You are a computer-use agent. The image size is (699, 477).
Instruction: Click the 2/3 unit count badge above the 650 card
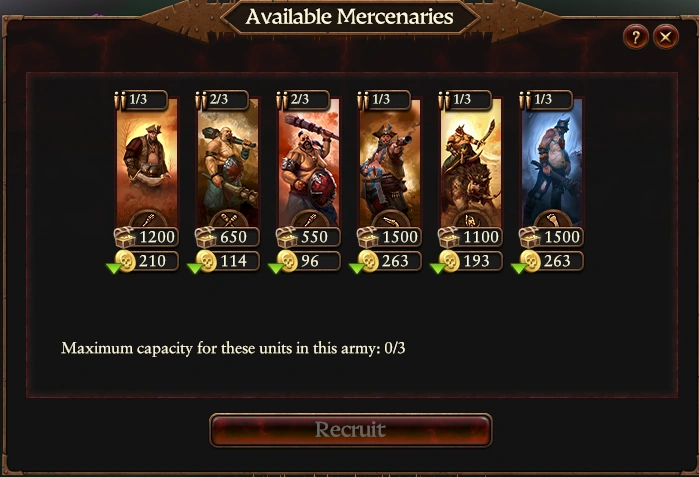pyautogui.click(x=222, y=100)
